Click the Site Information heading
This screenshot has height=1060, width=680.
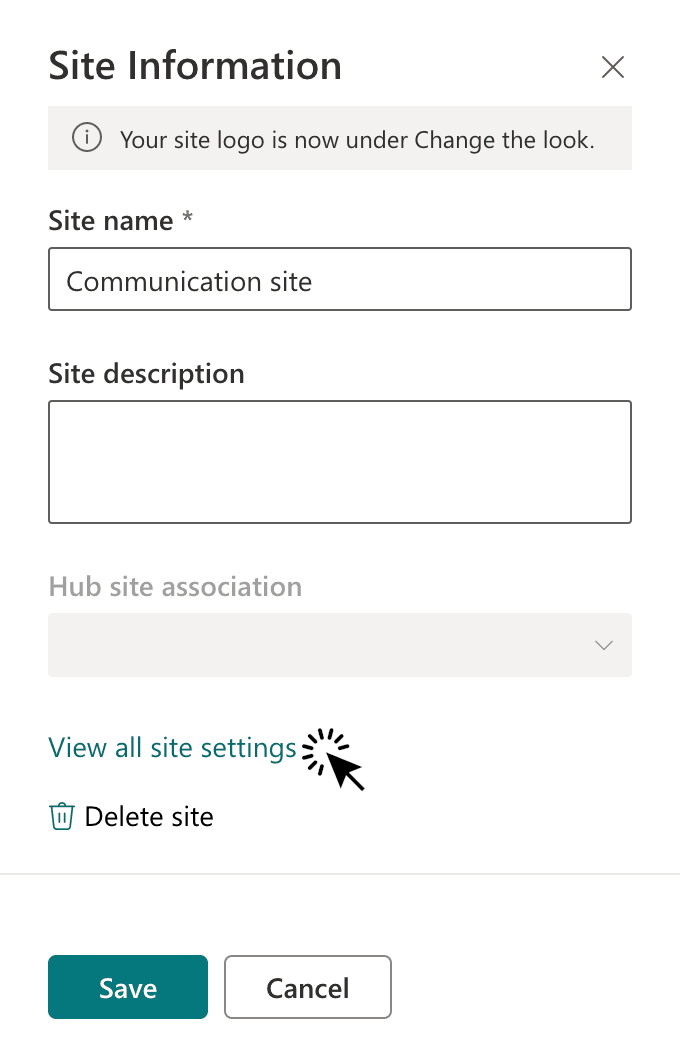click(x=195, y=66)
